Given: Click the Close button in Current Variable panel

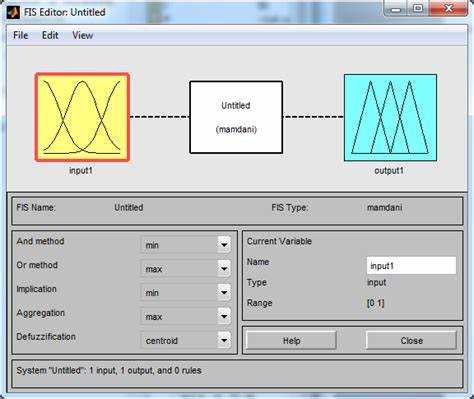Looking at the screenshot, I should point(411,341).
